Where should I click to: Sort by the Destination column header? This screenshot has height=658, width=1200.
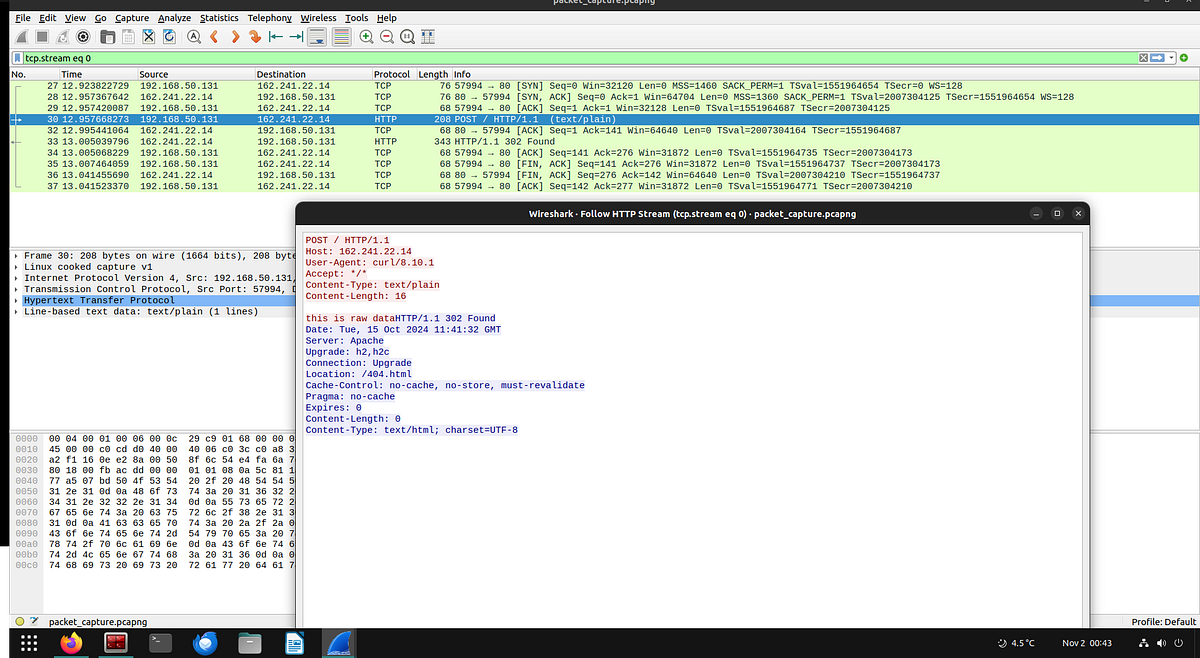313,74
